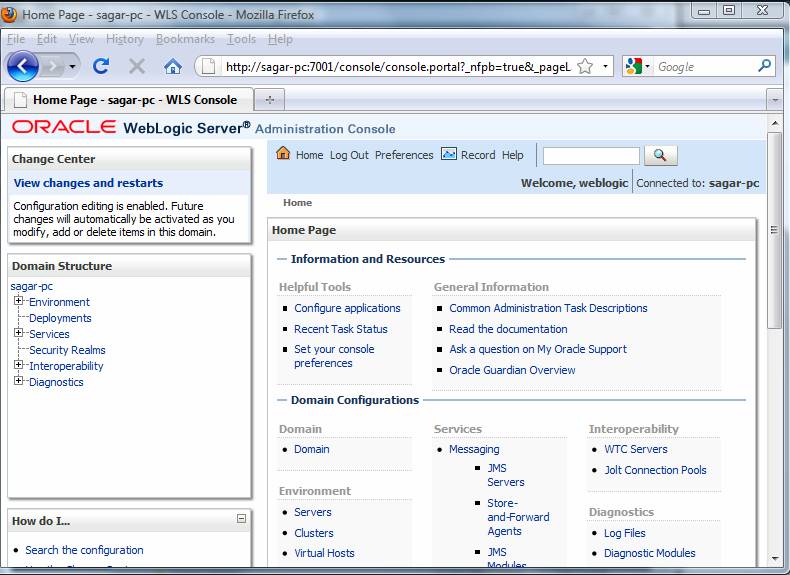Image resolution: width=790 pixels, height=575 pixels.
Task: Open the File menu
Action: click(x=16, y=39)
